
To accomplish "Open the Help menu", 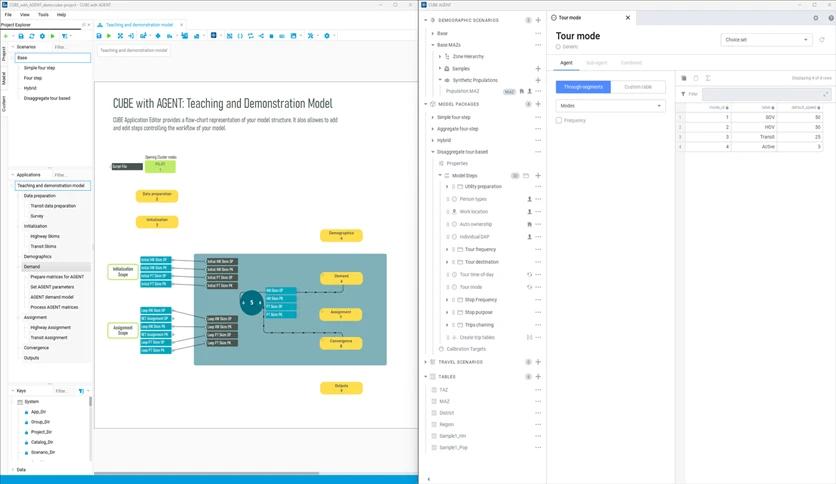I will (x=61, y=14).
